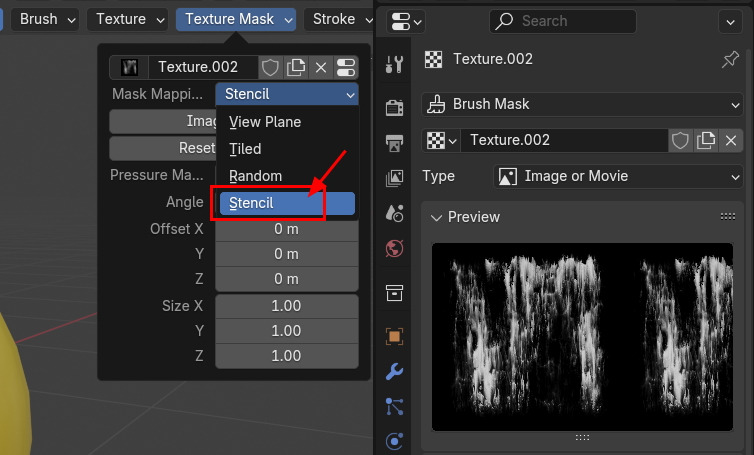Click the Offset Z value field
The width and height of the screenshot is (754, 455).
tap(287, 279)
